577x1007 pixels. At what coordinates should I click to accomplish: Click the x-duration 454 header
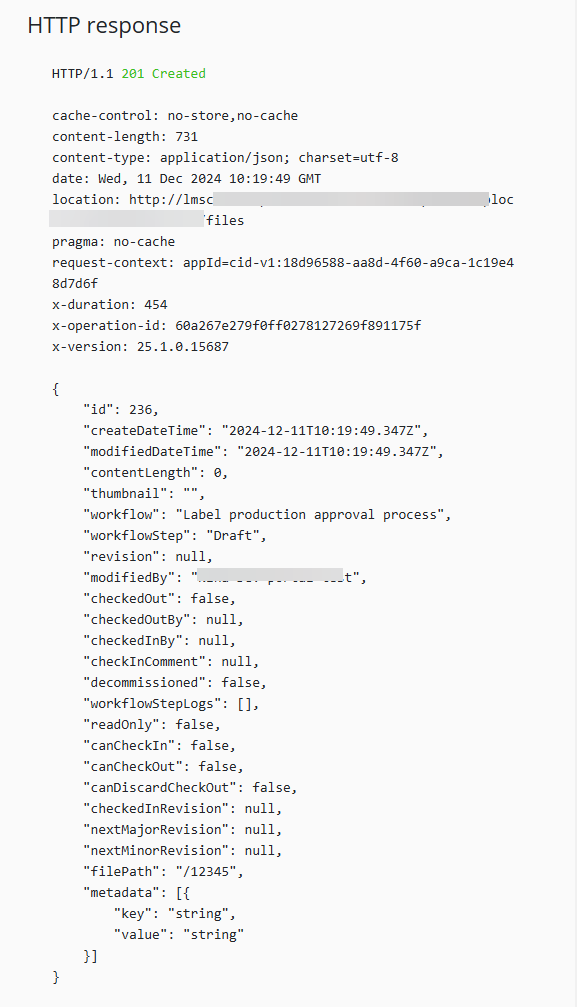point(109,304)
